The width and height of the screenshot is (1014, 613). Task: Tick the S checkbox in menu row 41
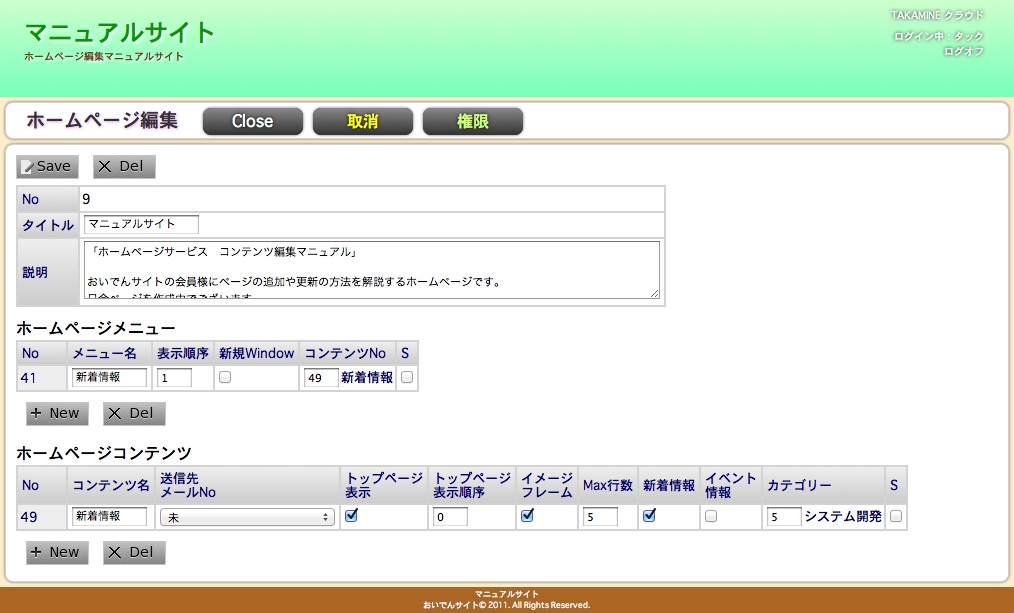tap(407, 377)
